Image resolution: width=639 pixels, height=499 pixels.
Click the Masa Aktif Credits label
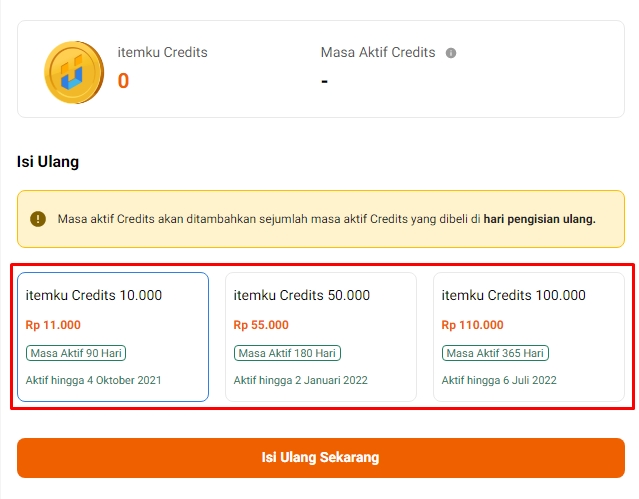(378, 52)
